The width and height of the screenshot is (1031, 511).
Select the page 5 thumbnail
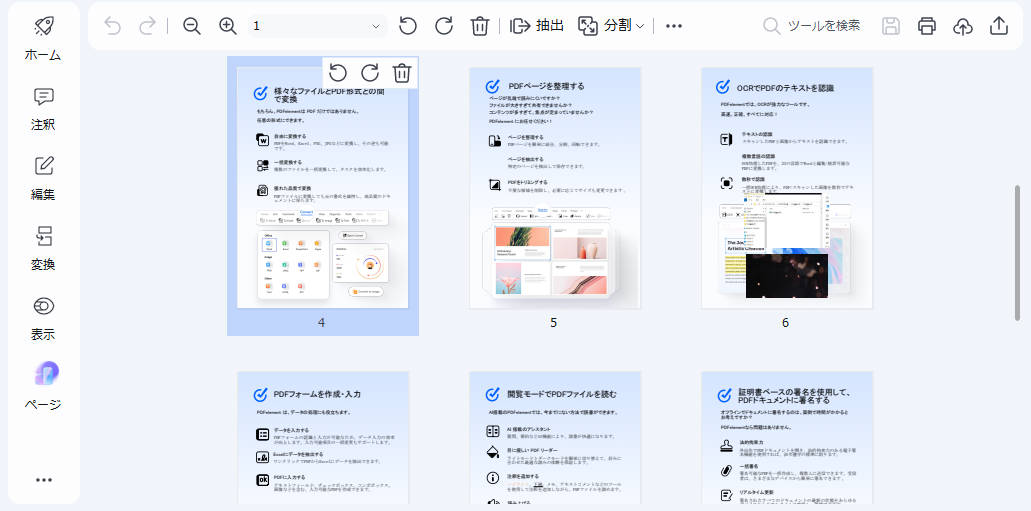(555, 187)
